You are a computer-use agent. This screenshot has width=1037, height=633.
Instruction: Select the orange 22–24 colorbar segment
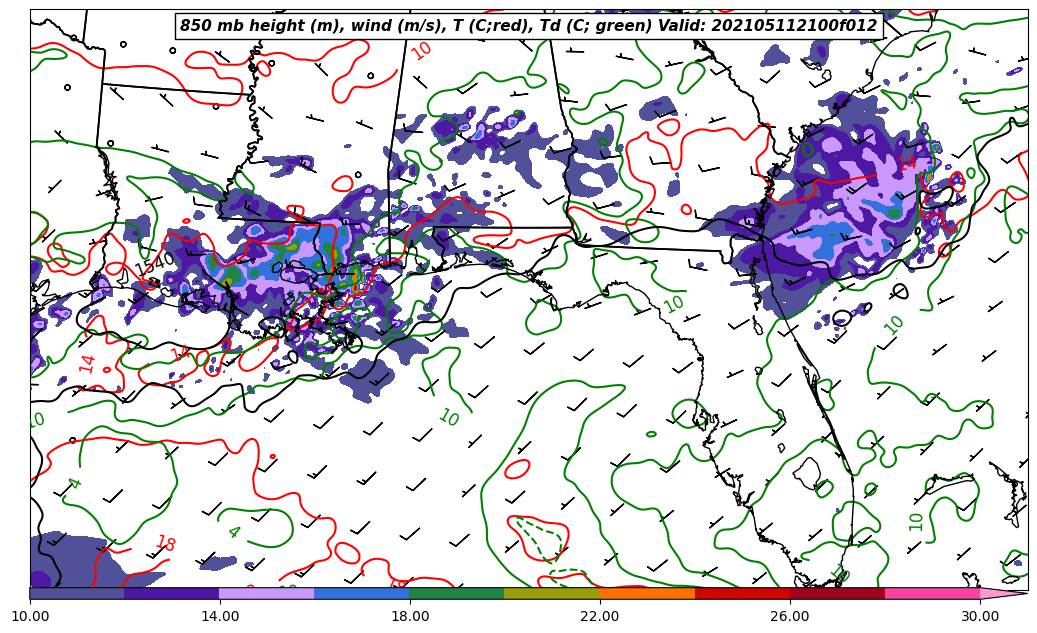coord(647,593)
